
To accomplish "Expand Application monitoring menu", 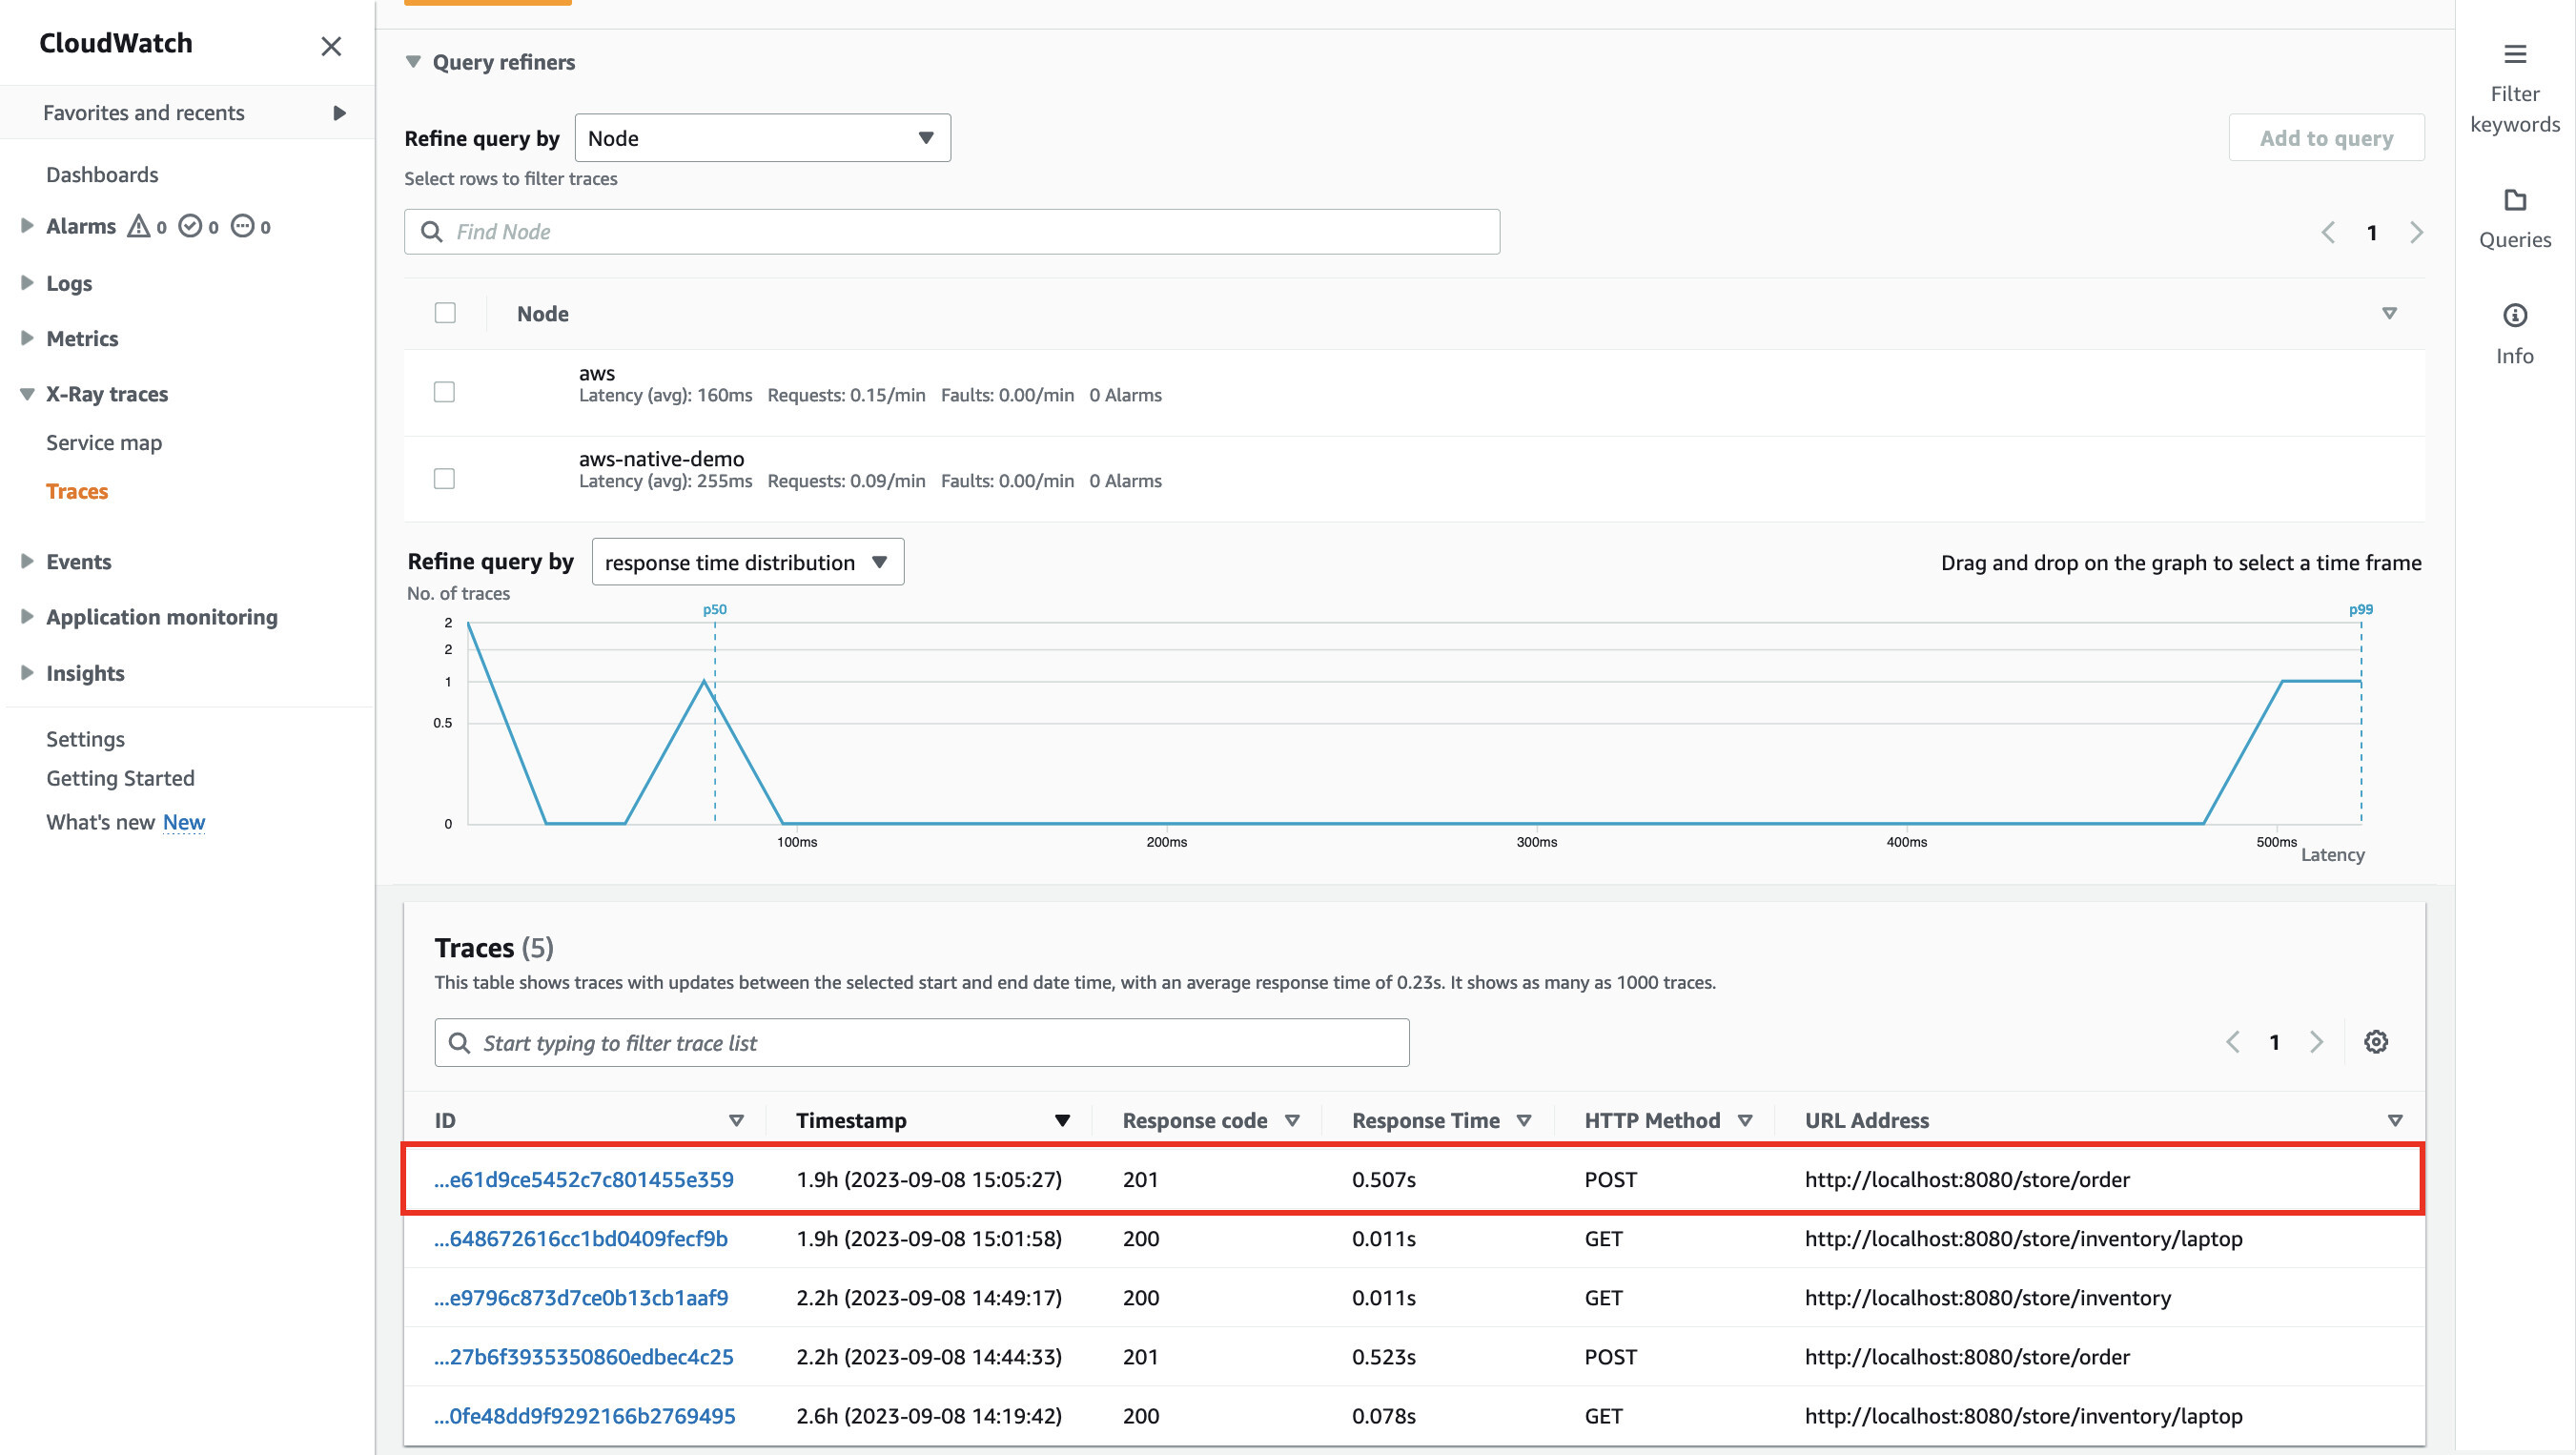I will tap(27, 617).
